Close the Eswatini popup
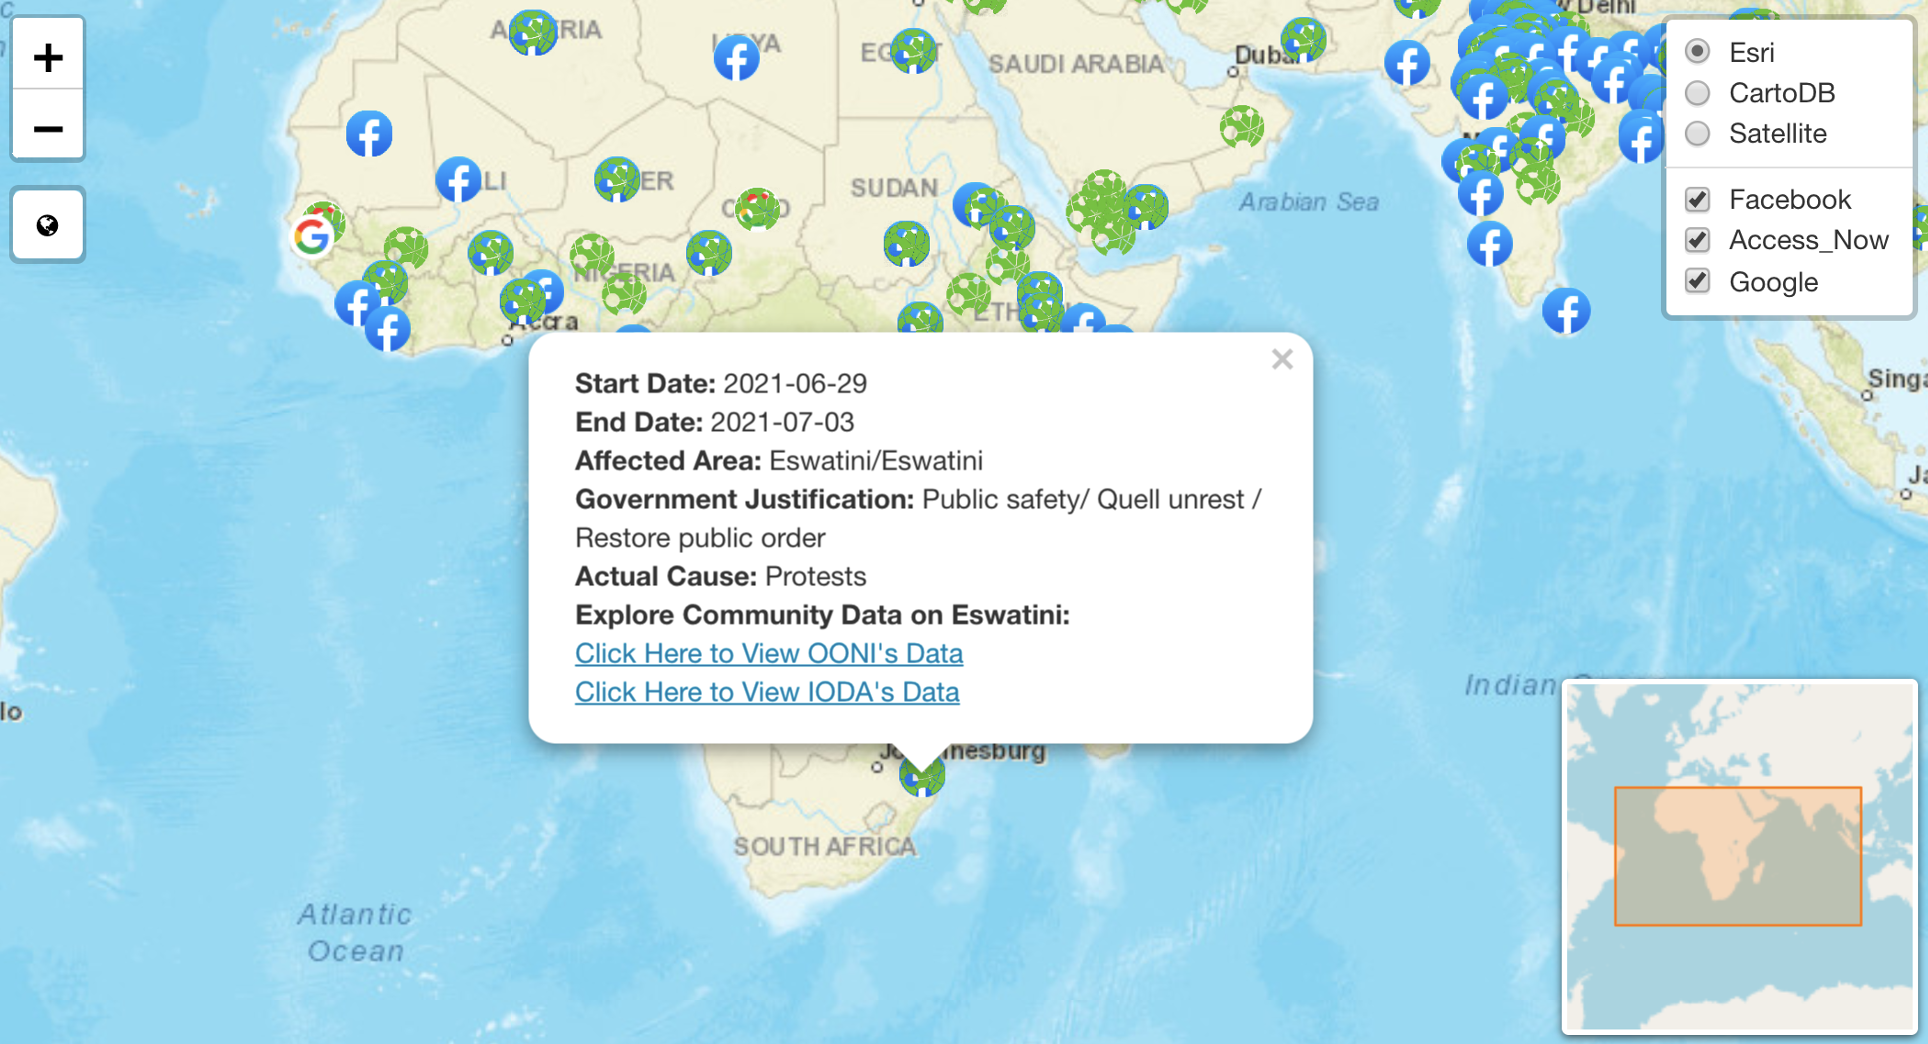Image resolution: width=1928 pixels, height=1044 pixels. 1282,359
